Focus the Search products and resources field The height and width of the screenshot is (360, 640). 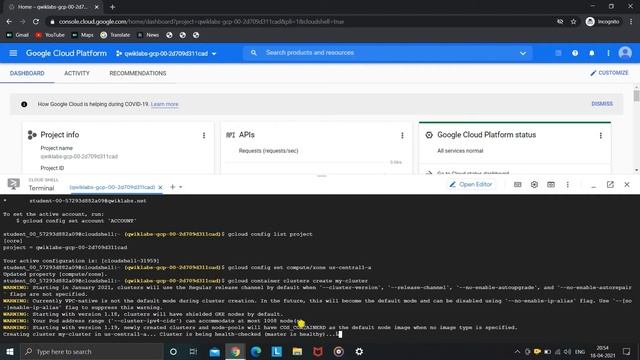tap(388, 53)
